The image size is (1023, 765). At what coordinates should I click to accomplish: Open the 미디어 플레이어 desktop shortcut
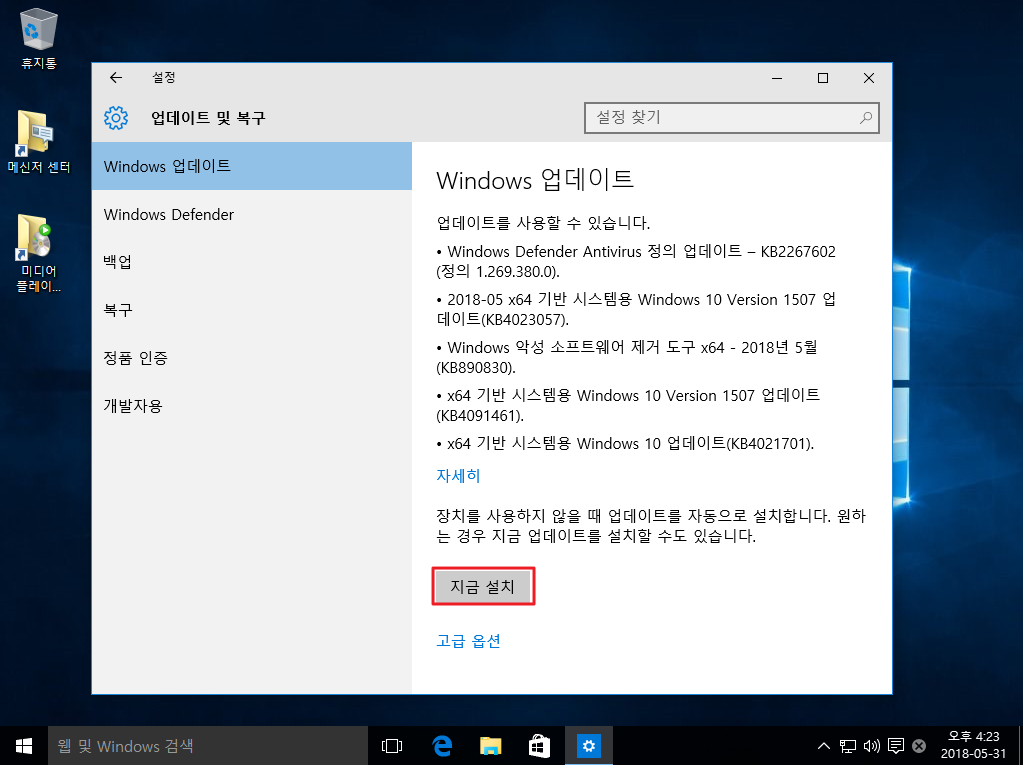[39, 253]
